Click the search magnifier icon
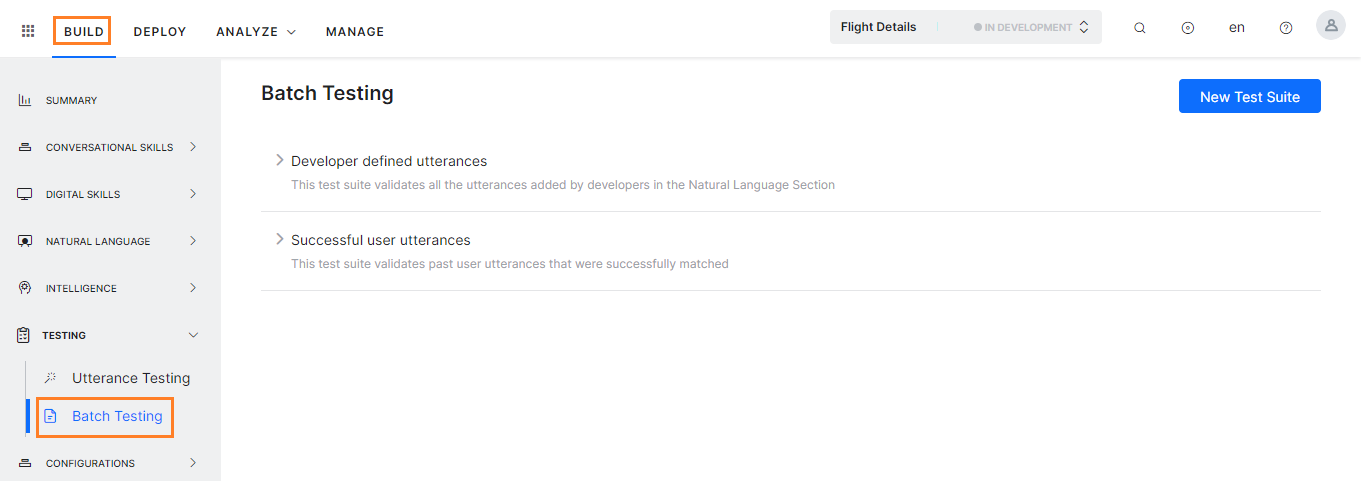 pos(1139,28)
